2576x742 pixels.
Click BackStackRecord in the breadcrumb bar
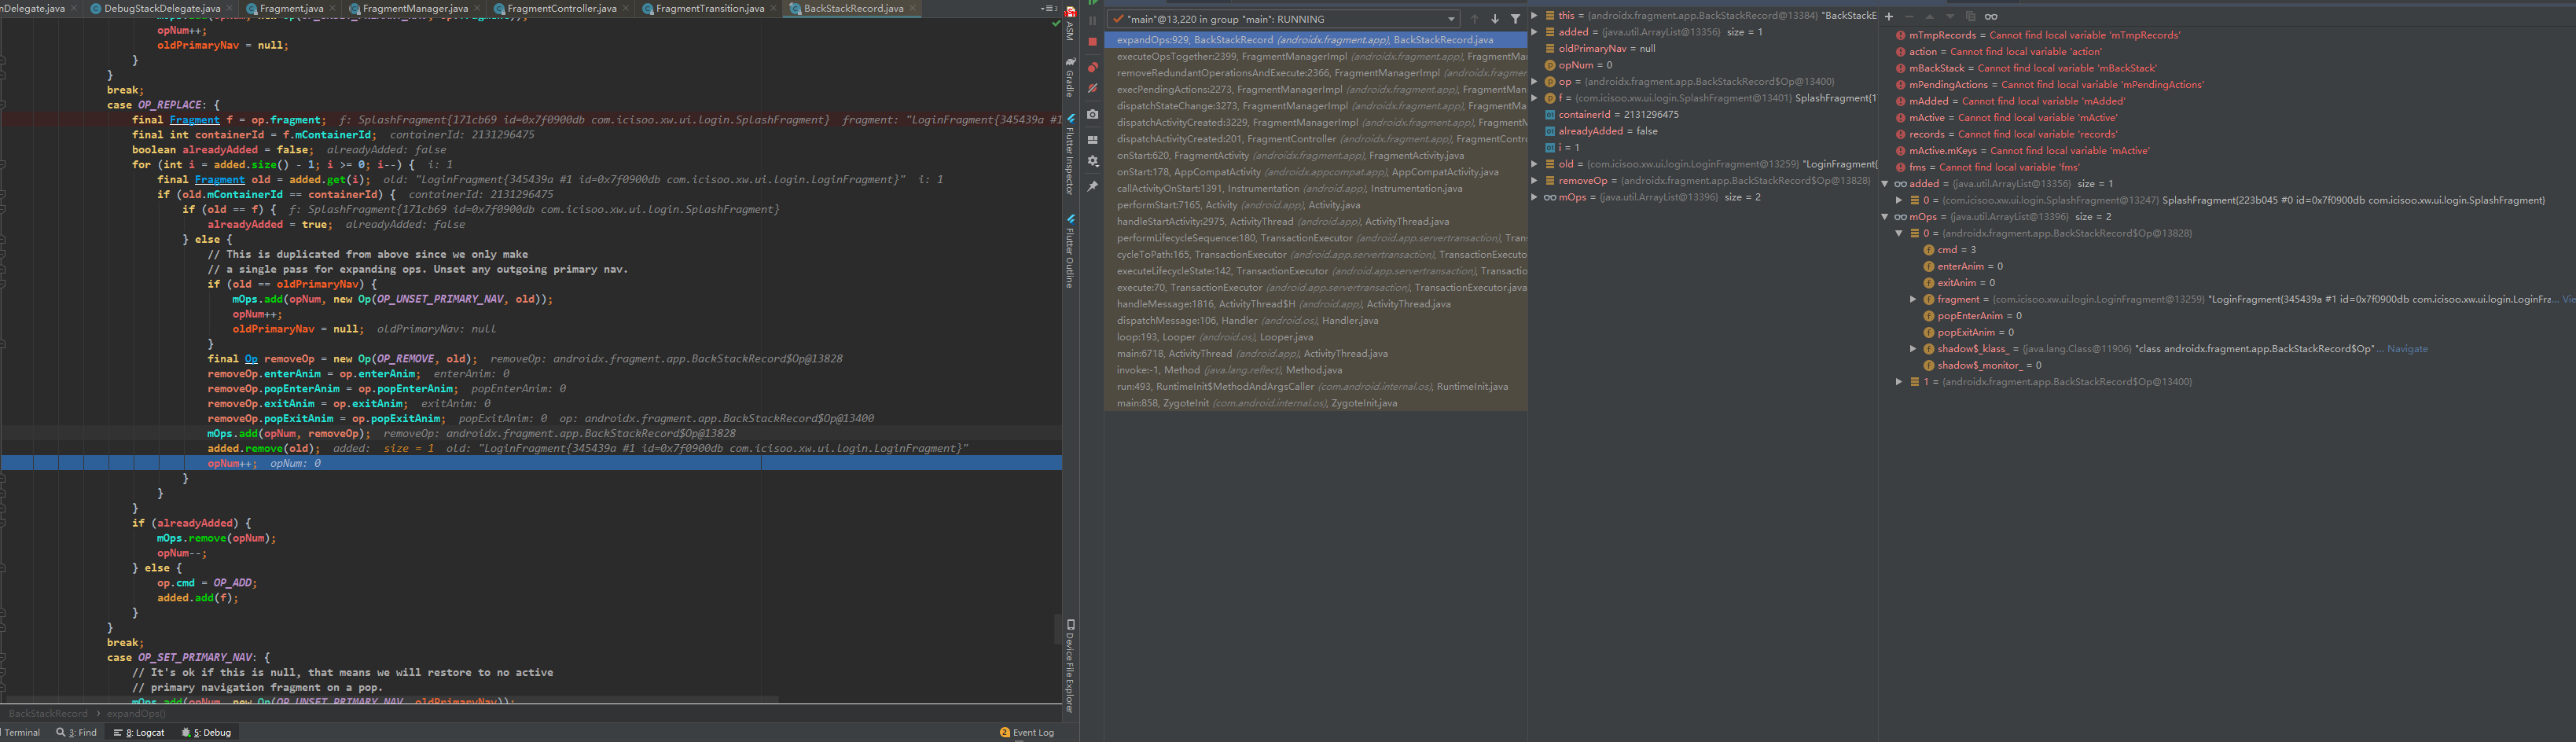pyautogui.click(x=48, y=713)
